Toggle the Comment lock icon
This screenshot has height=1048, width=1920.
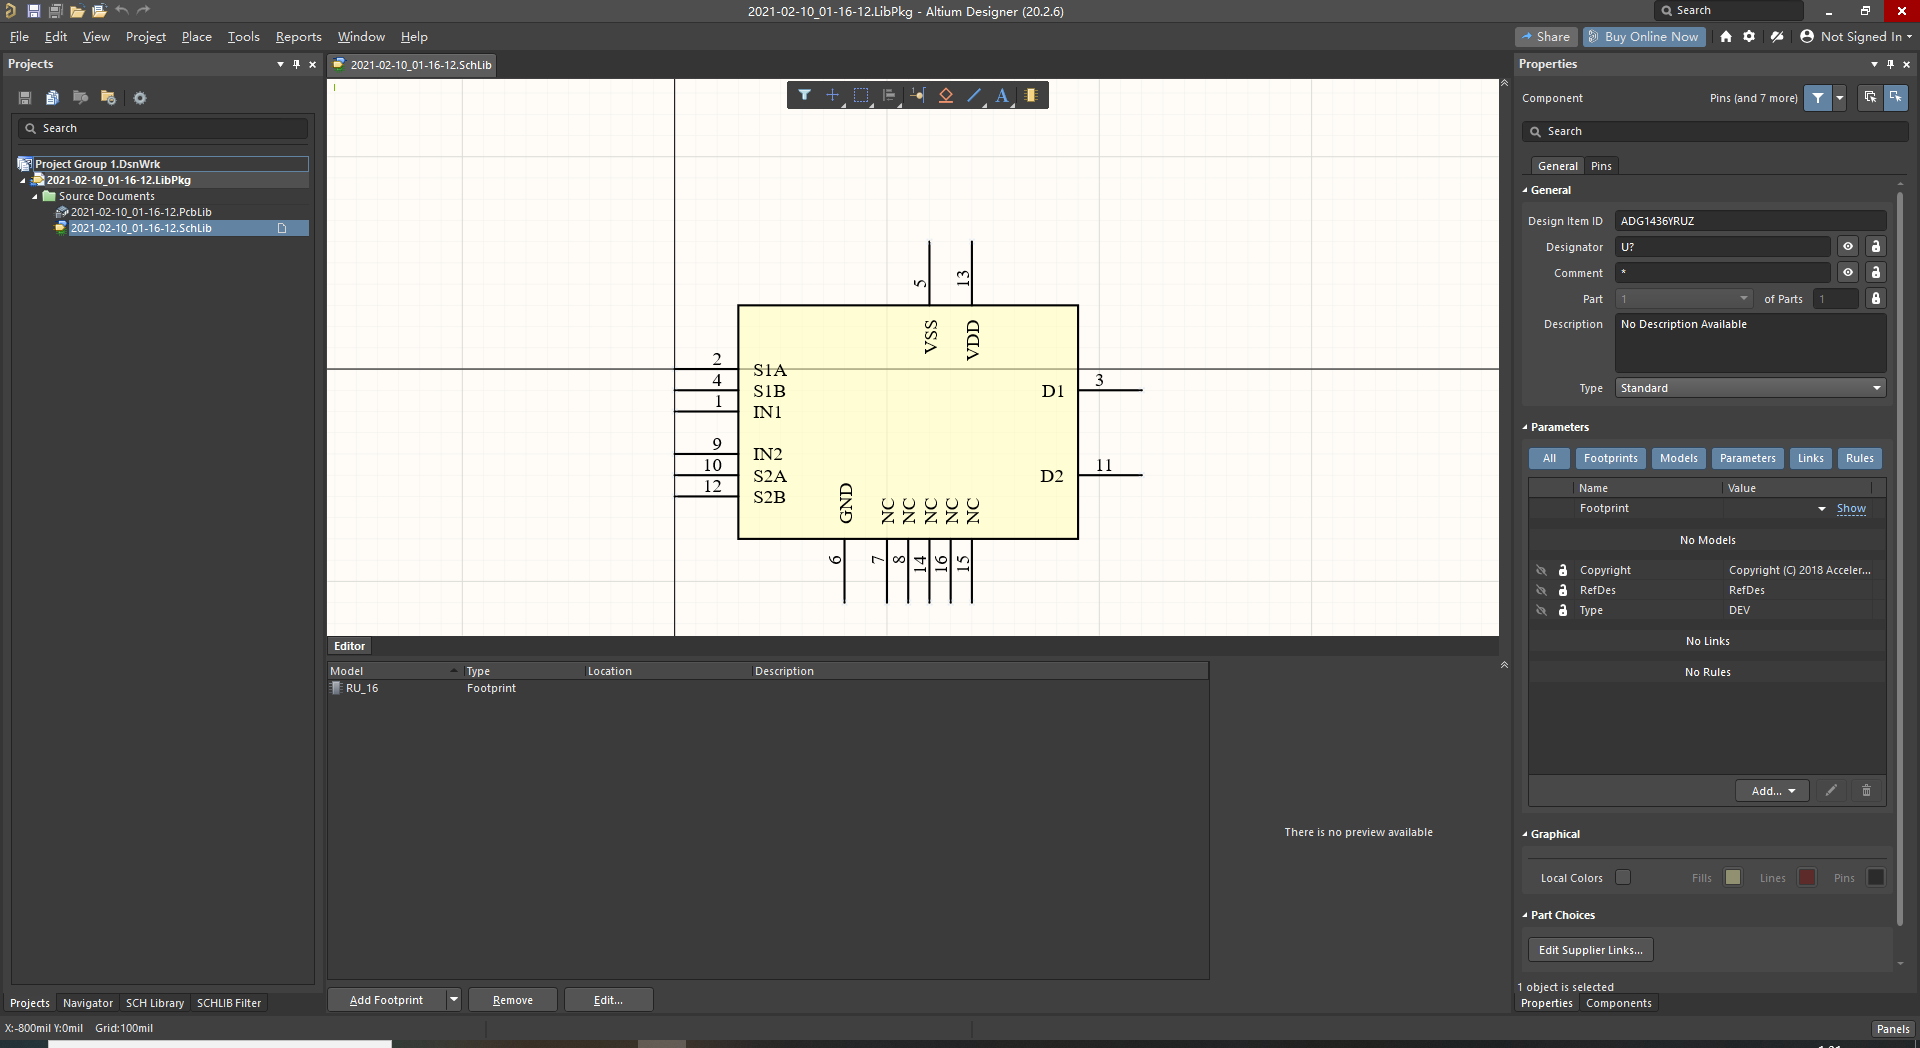click(1876, 273)
